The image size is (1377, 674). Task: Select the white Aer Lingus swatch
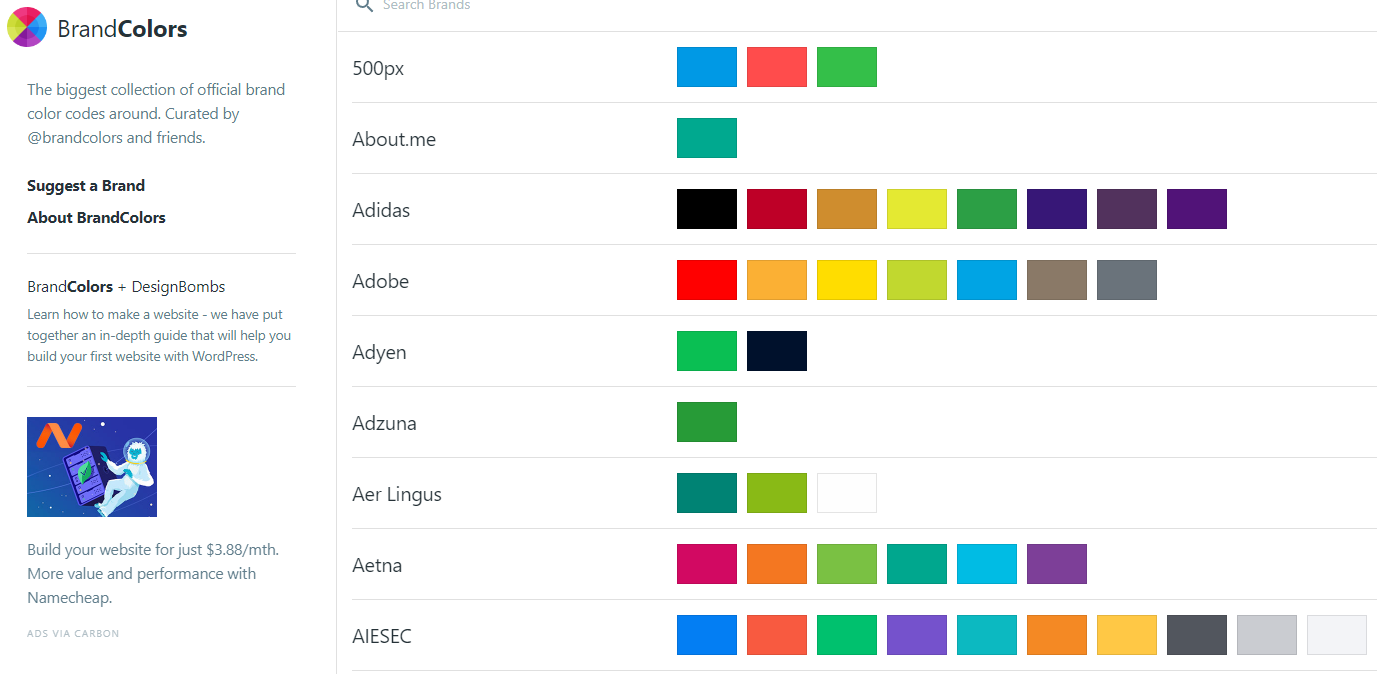pyautogui.click(x=847, y=493)
